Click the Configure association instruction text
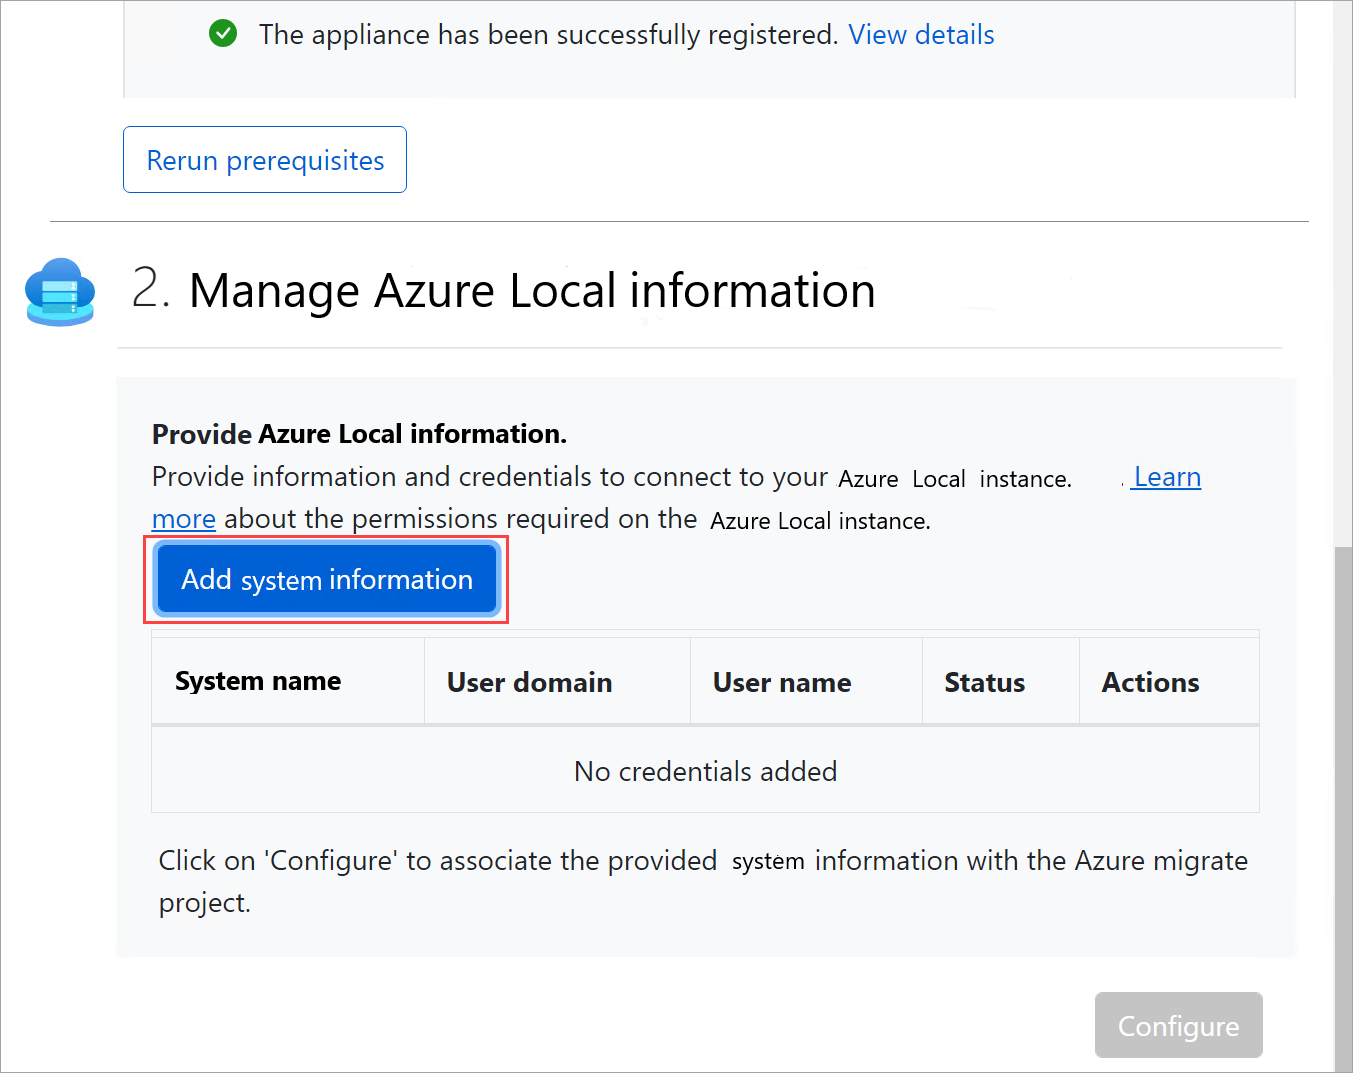 (x=702, y=881)
